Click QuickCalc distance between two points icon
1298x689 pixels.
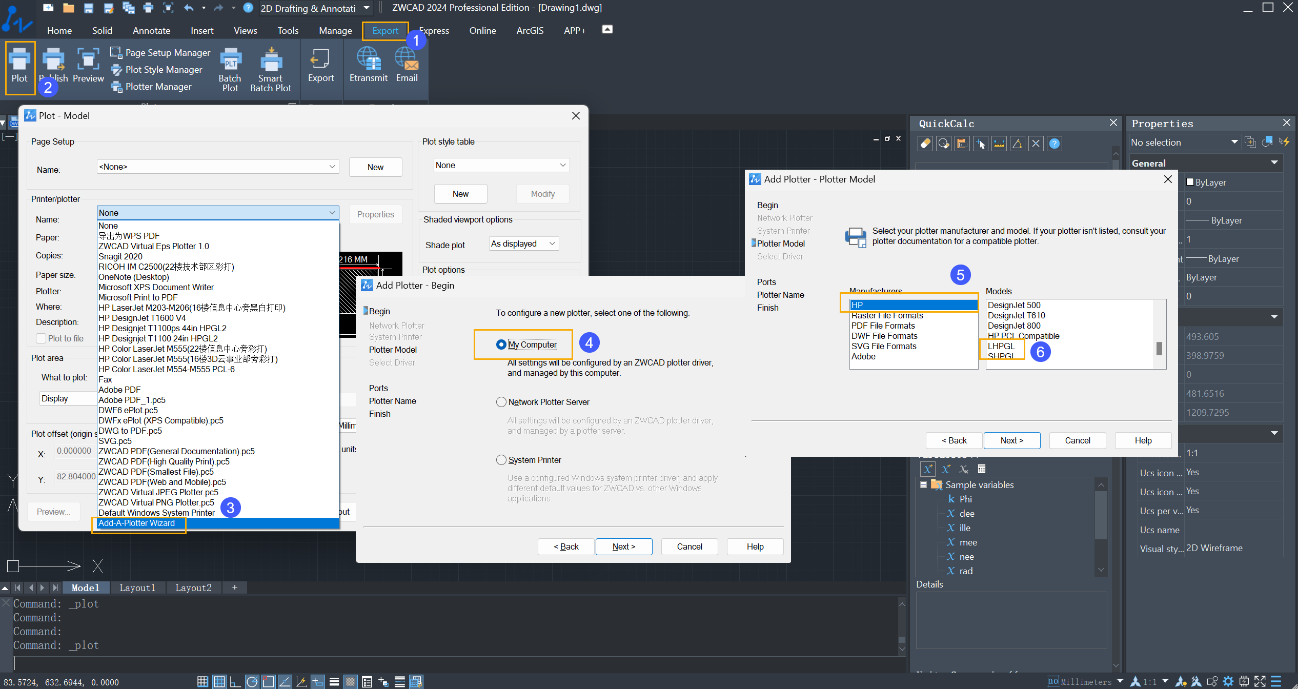999,143
